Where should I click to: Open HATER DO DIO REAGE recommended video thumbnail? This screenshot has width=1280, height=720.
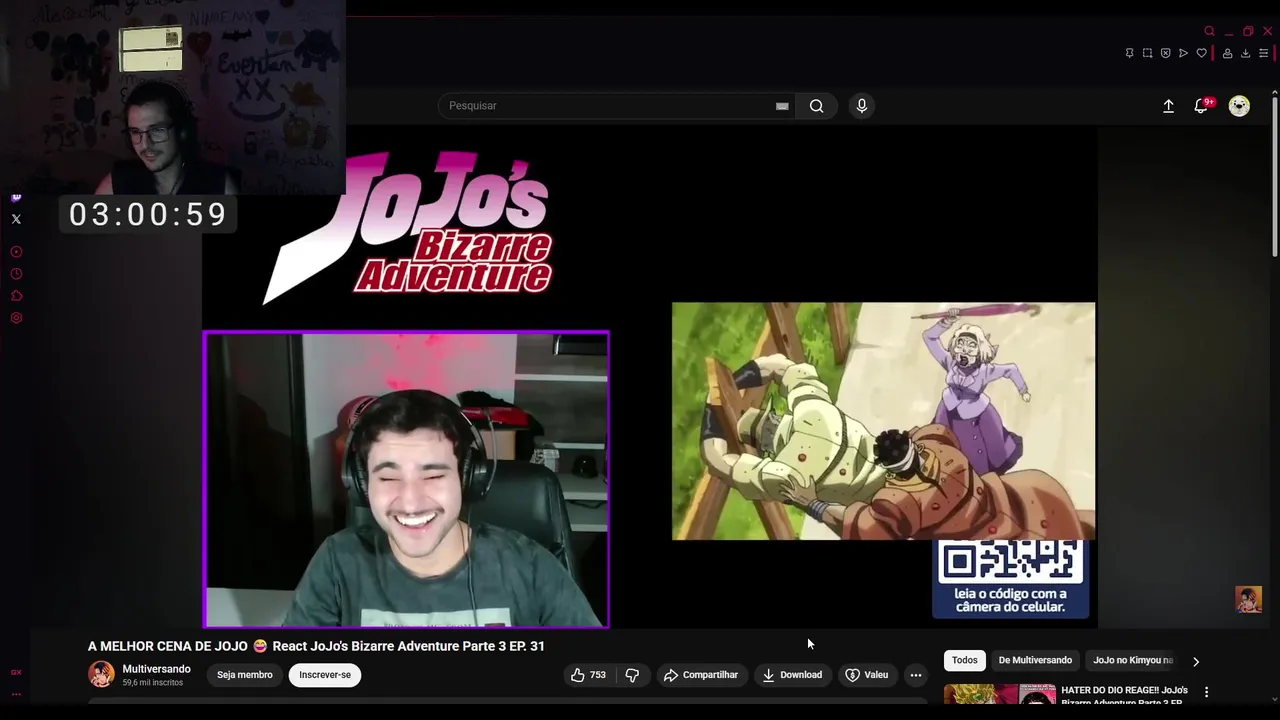[1000, 694]
